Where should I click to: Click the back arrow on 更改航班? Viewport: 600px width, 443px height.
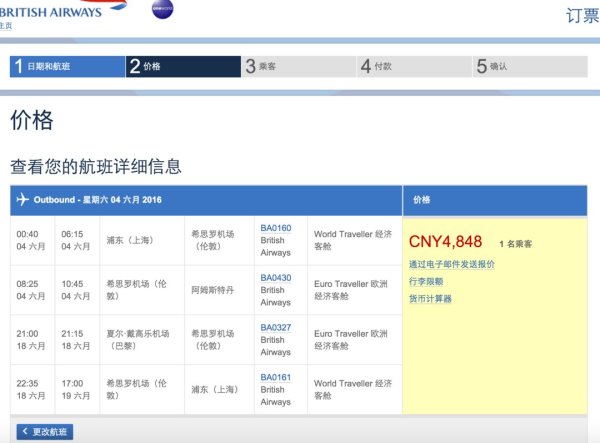click(24, 432)
